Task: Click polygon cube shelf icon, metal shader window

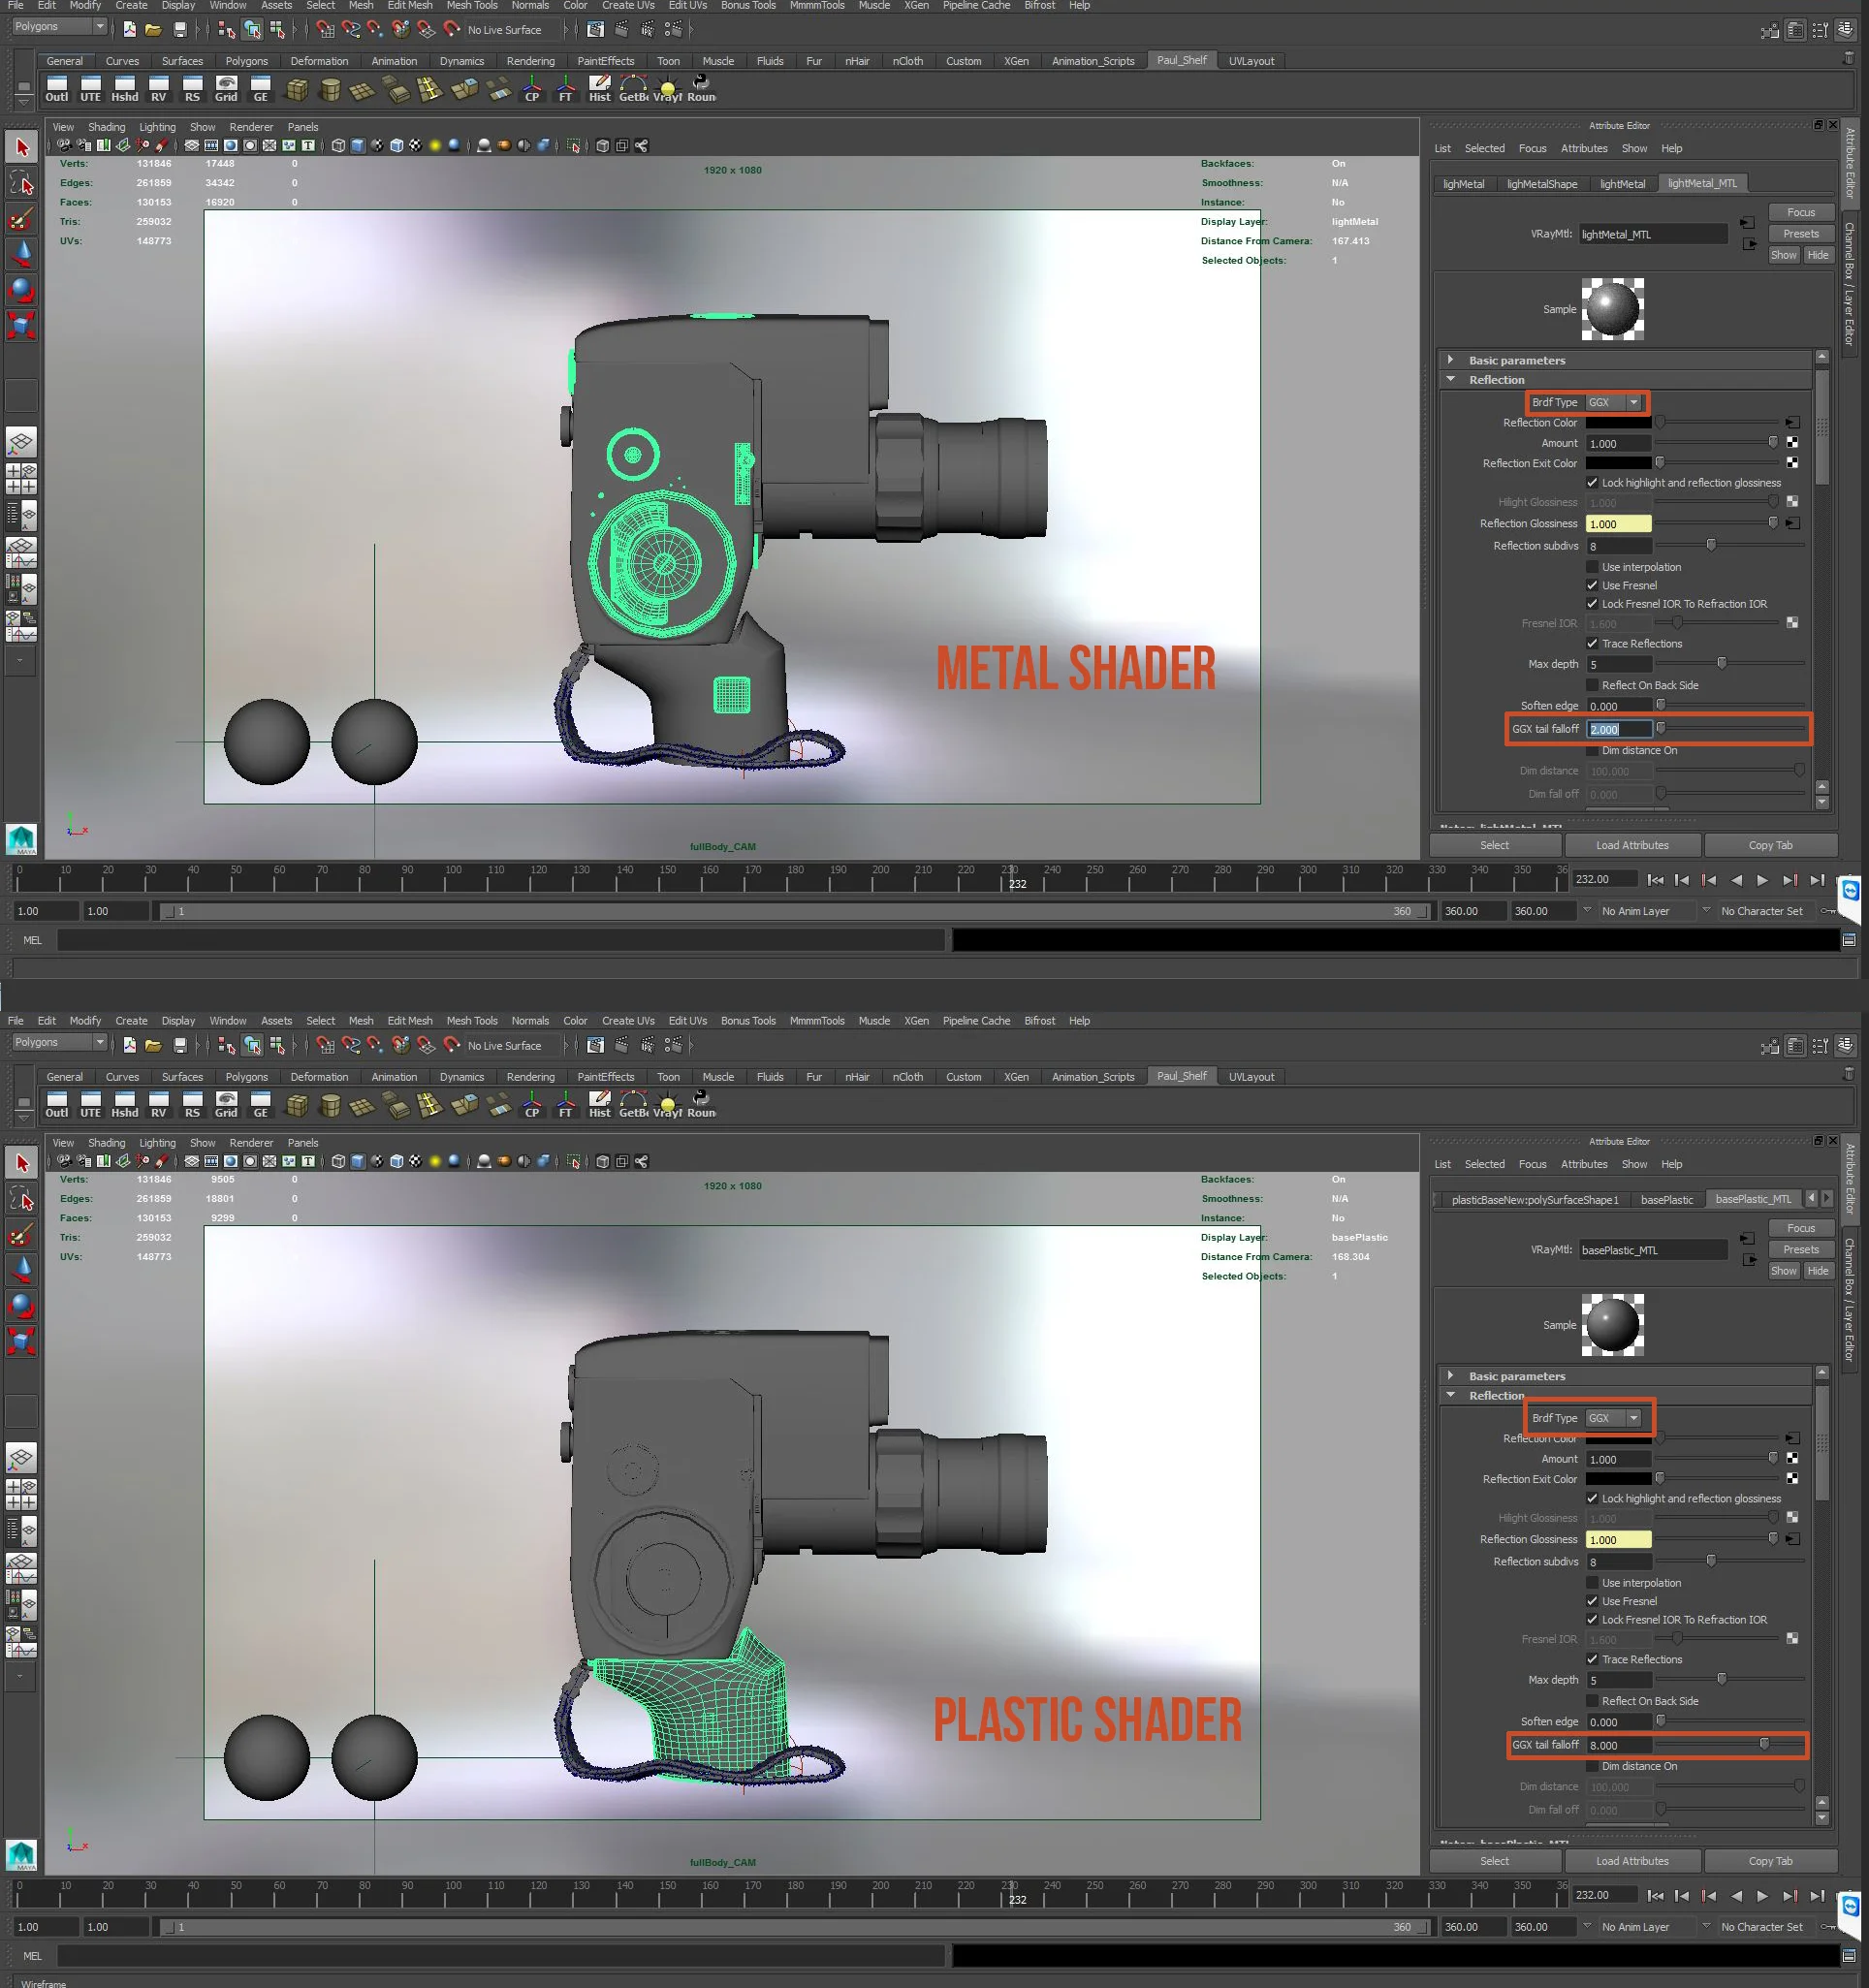Action: [x=297, y=90]
